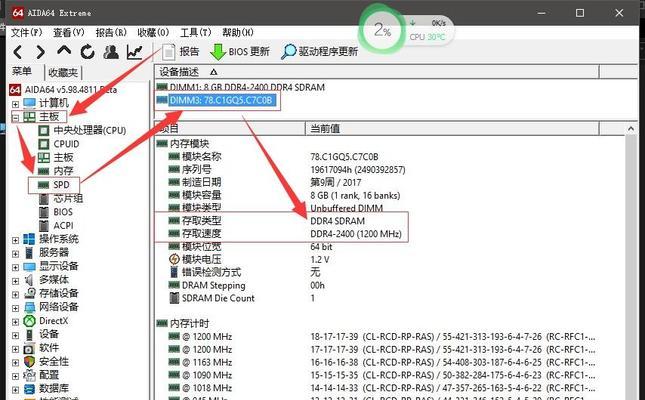Go back with the left arrow icon
Viewport: 645px width, 400px height.
[x=18, y=52]
